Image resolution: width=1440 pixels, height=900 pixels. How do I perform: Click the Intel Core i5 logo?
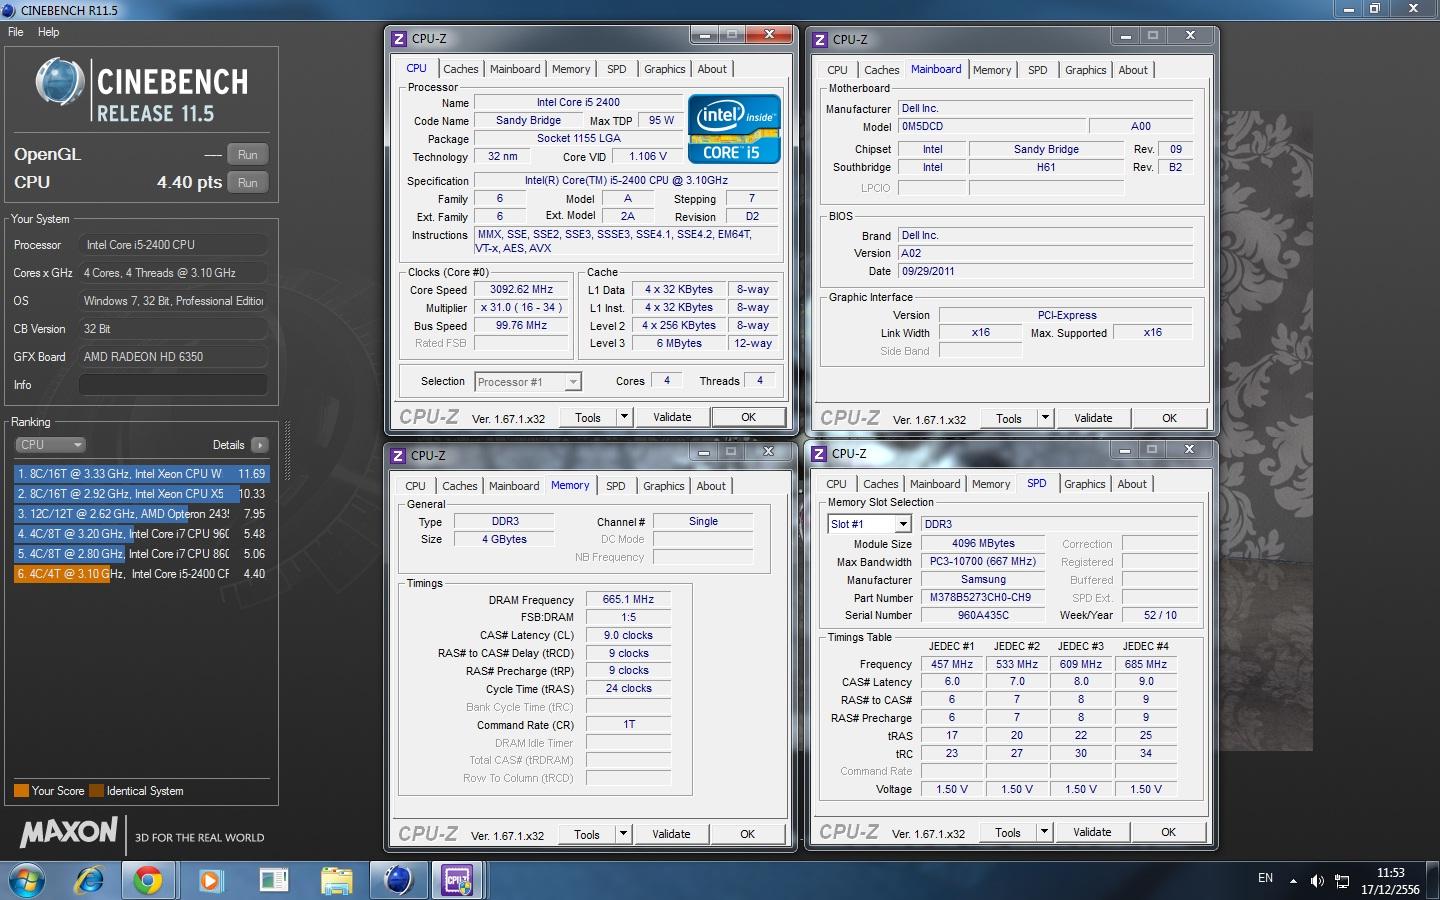point(734,129)
